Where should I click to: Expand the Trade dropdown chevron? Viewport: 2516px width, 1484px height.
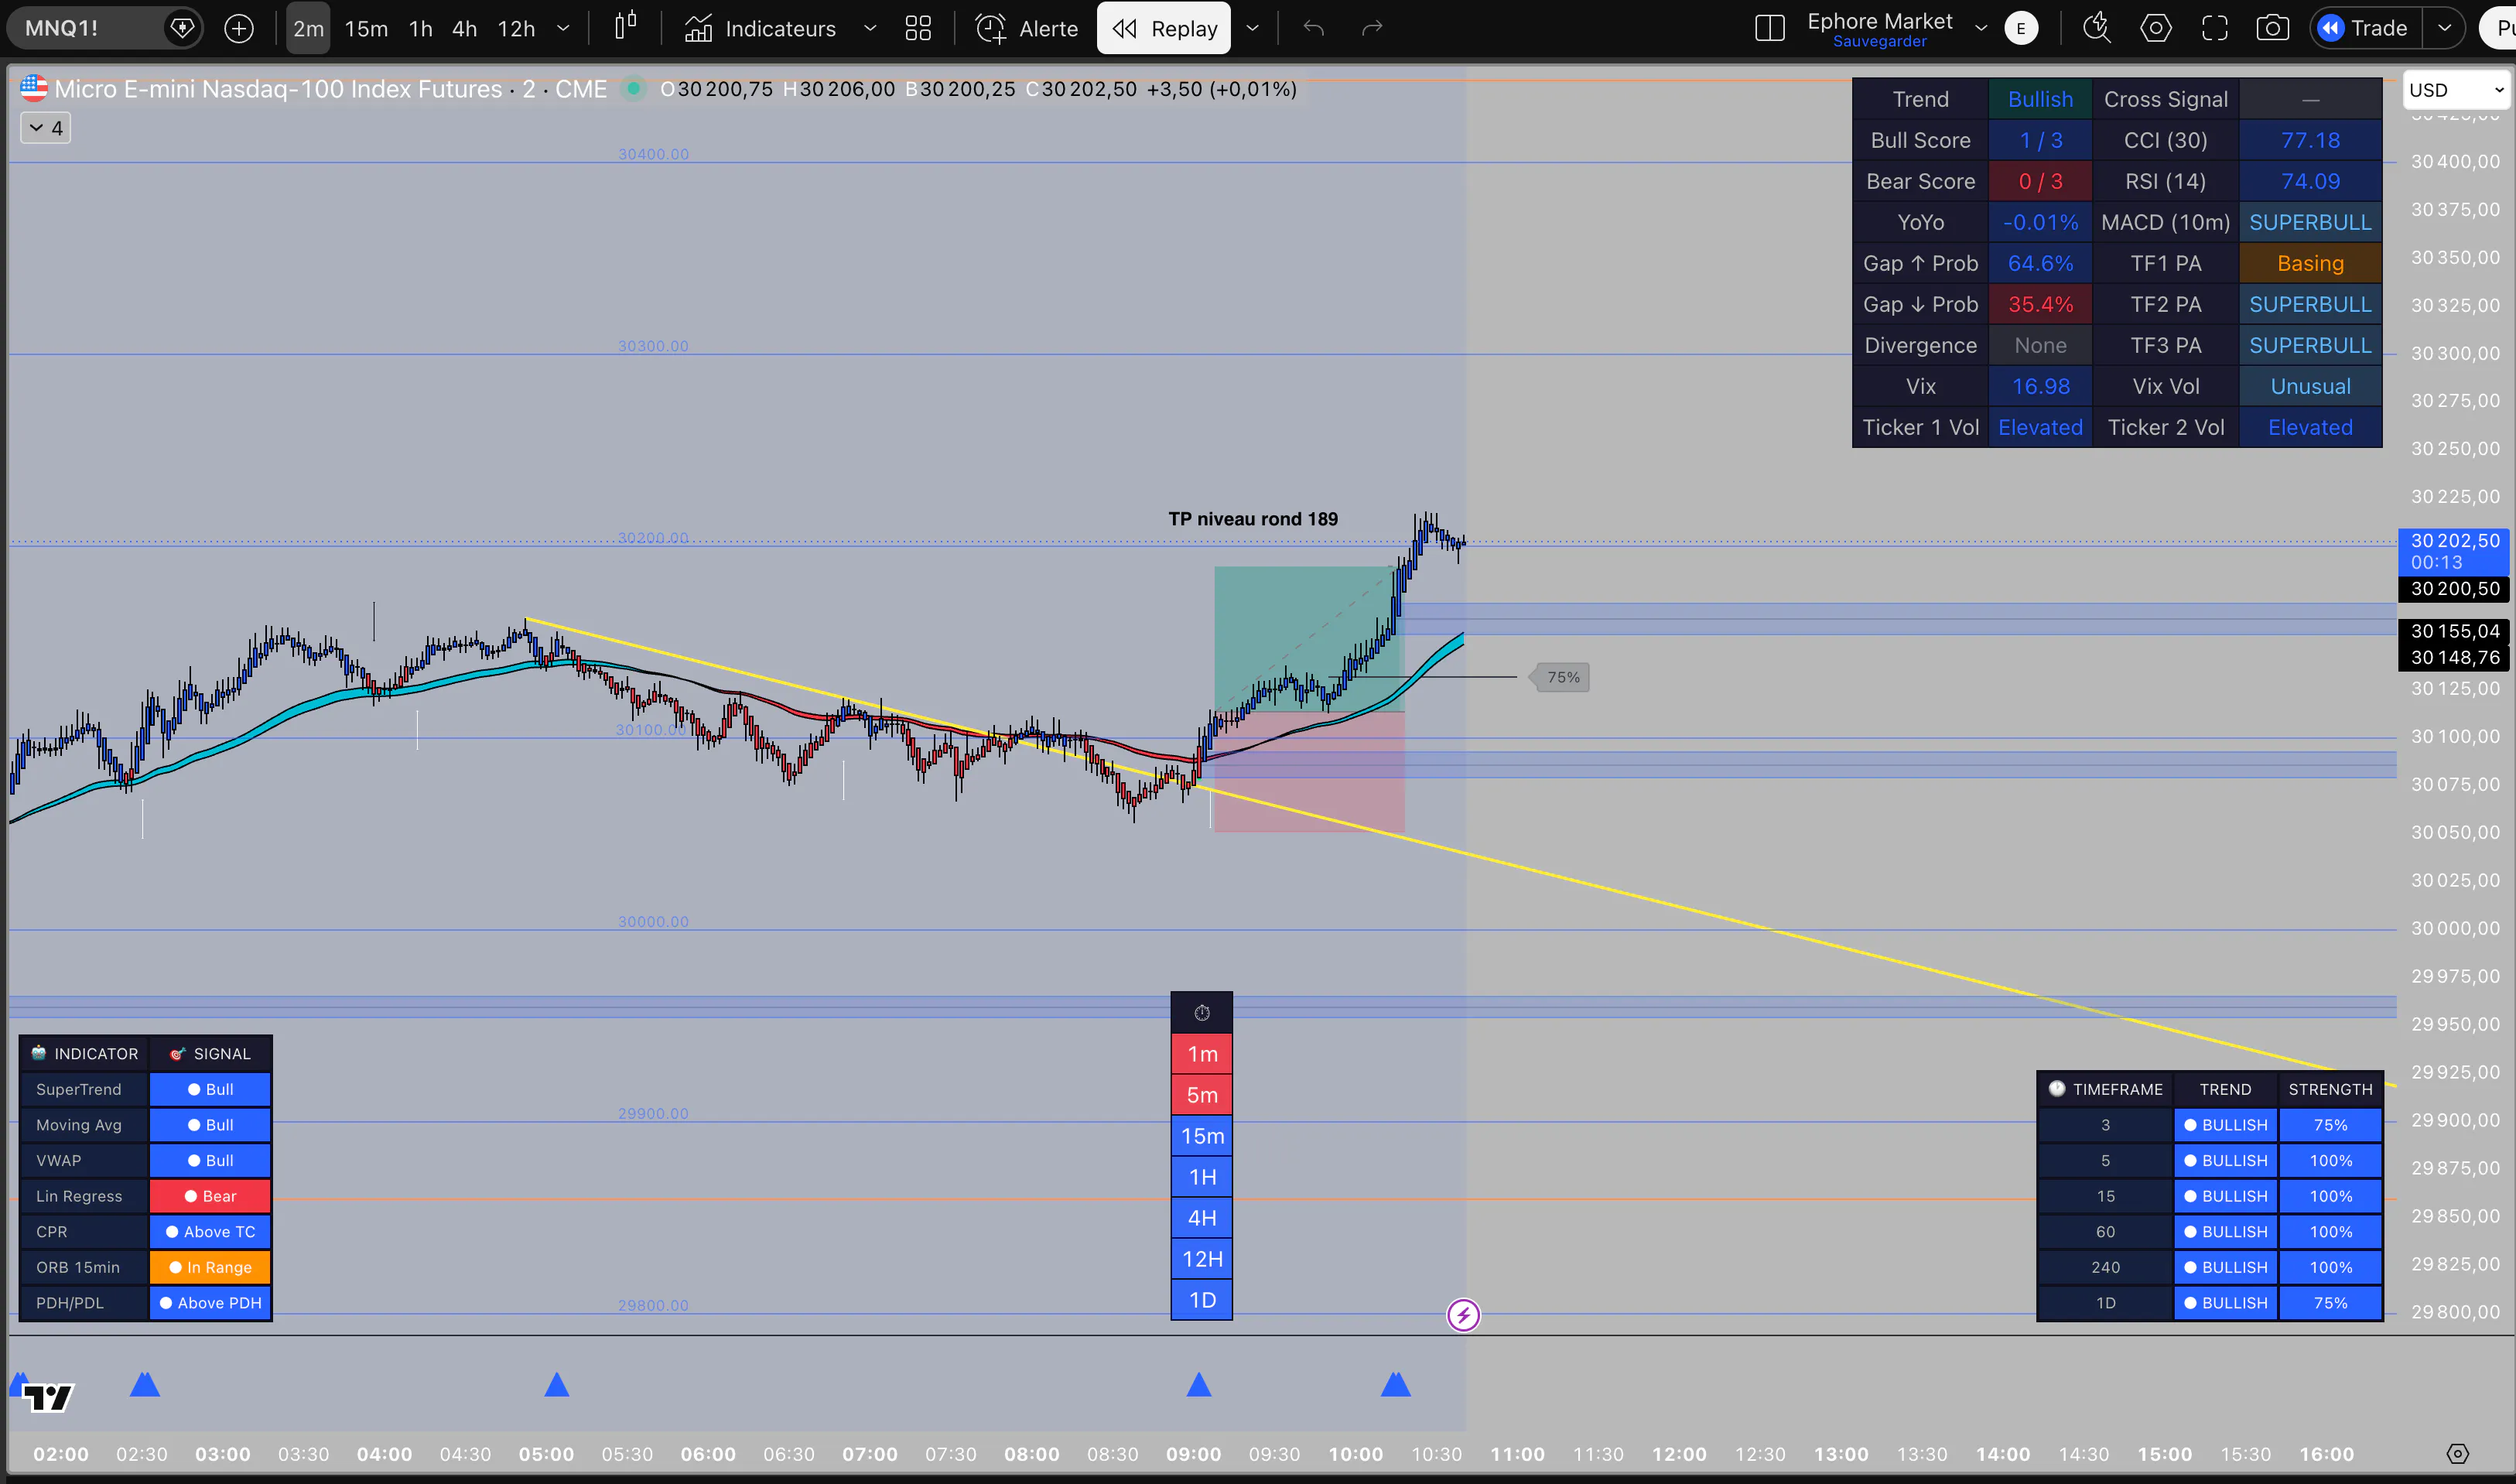[2444, 28]
